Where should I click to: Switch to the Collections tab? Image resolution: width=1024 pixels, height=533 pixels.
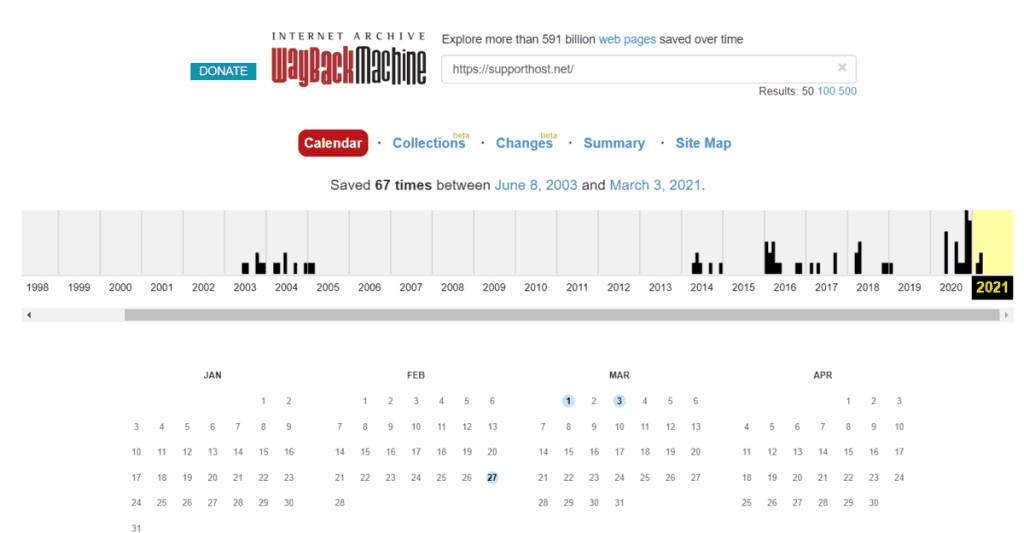[428, 143]
